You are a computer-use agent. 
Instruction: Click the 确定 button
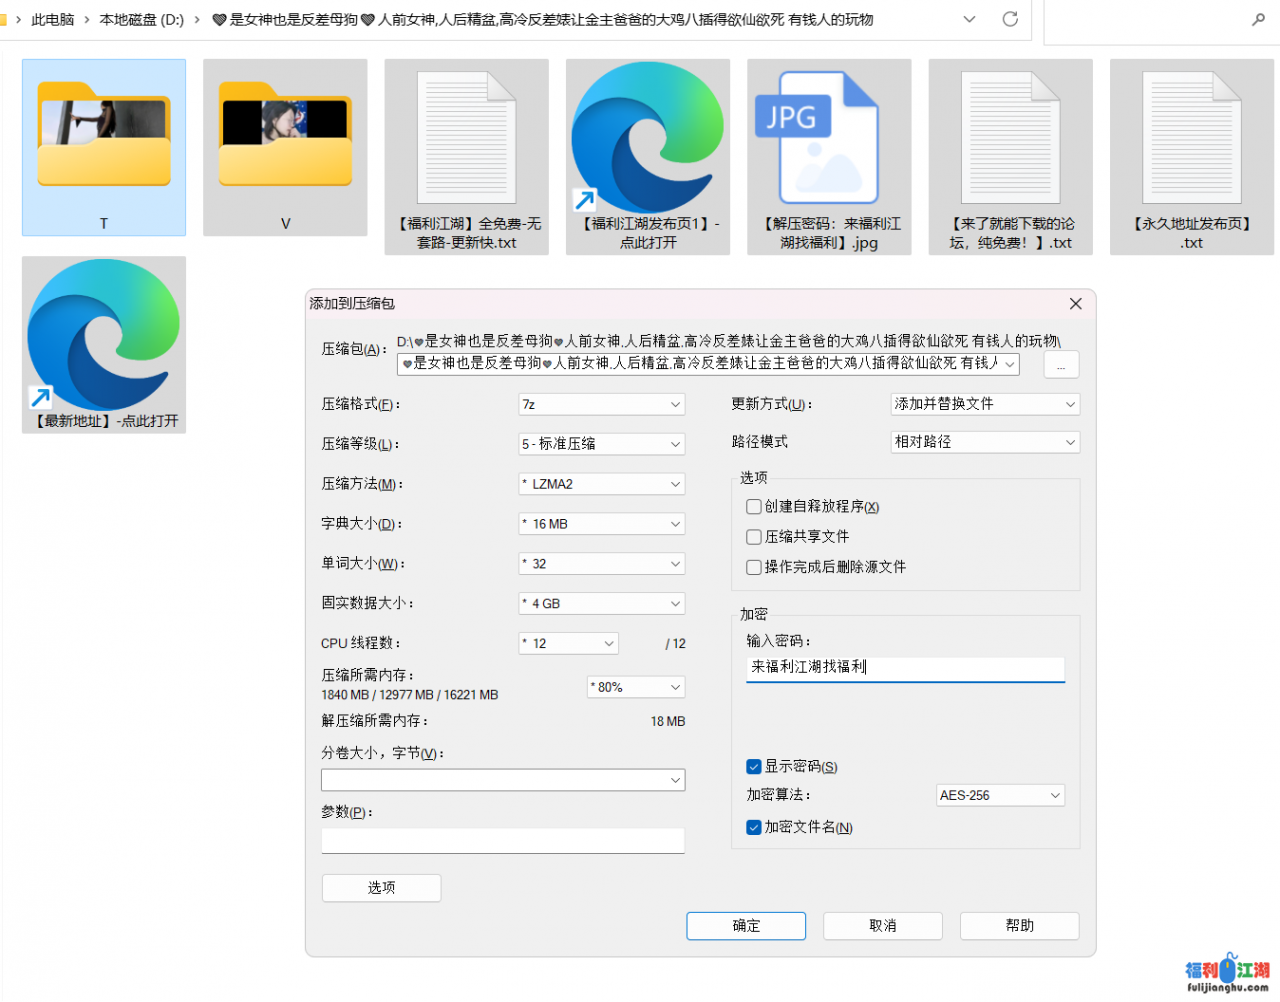pos(746,926)
